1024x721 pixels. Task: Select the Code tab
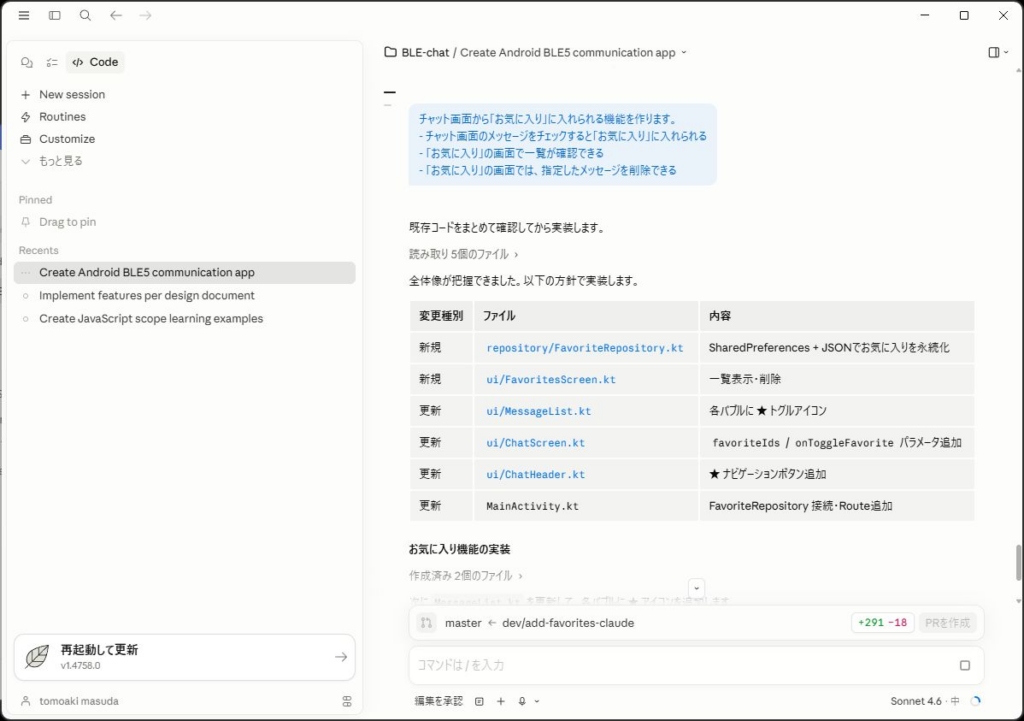[x=95, y=62]
